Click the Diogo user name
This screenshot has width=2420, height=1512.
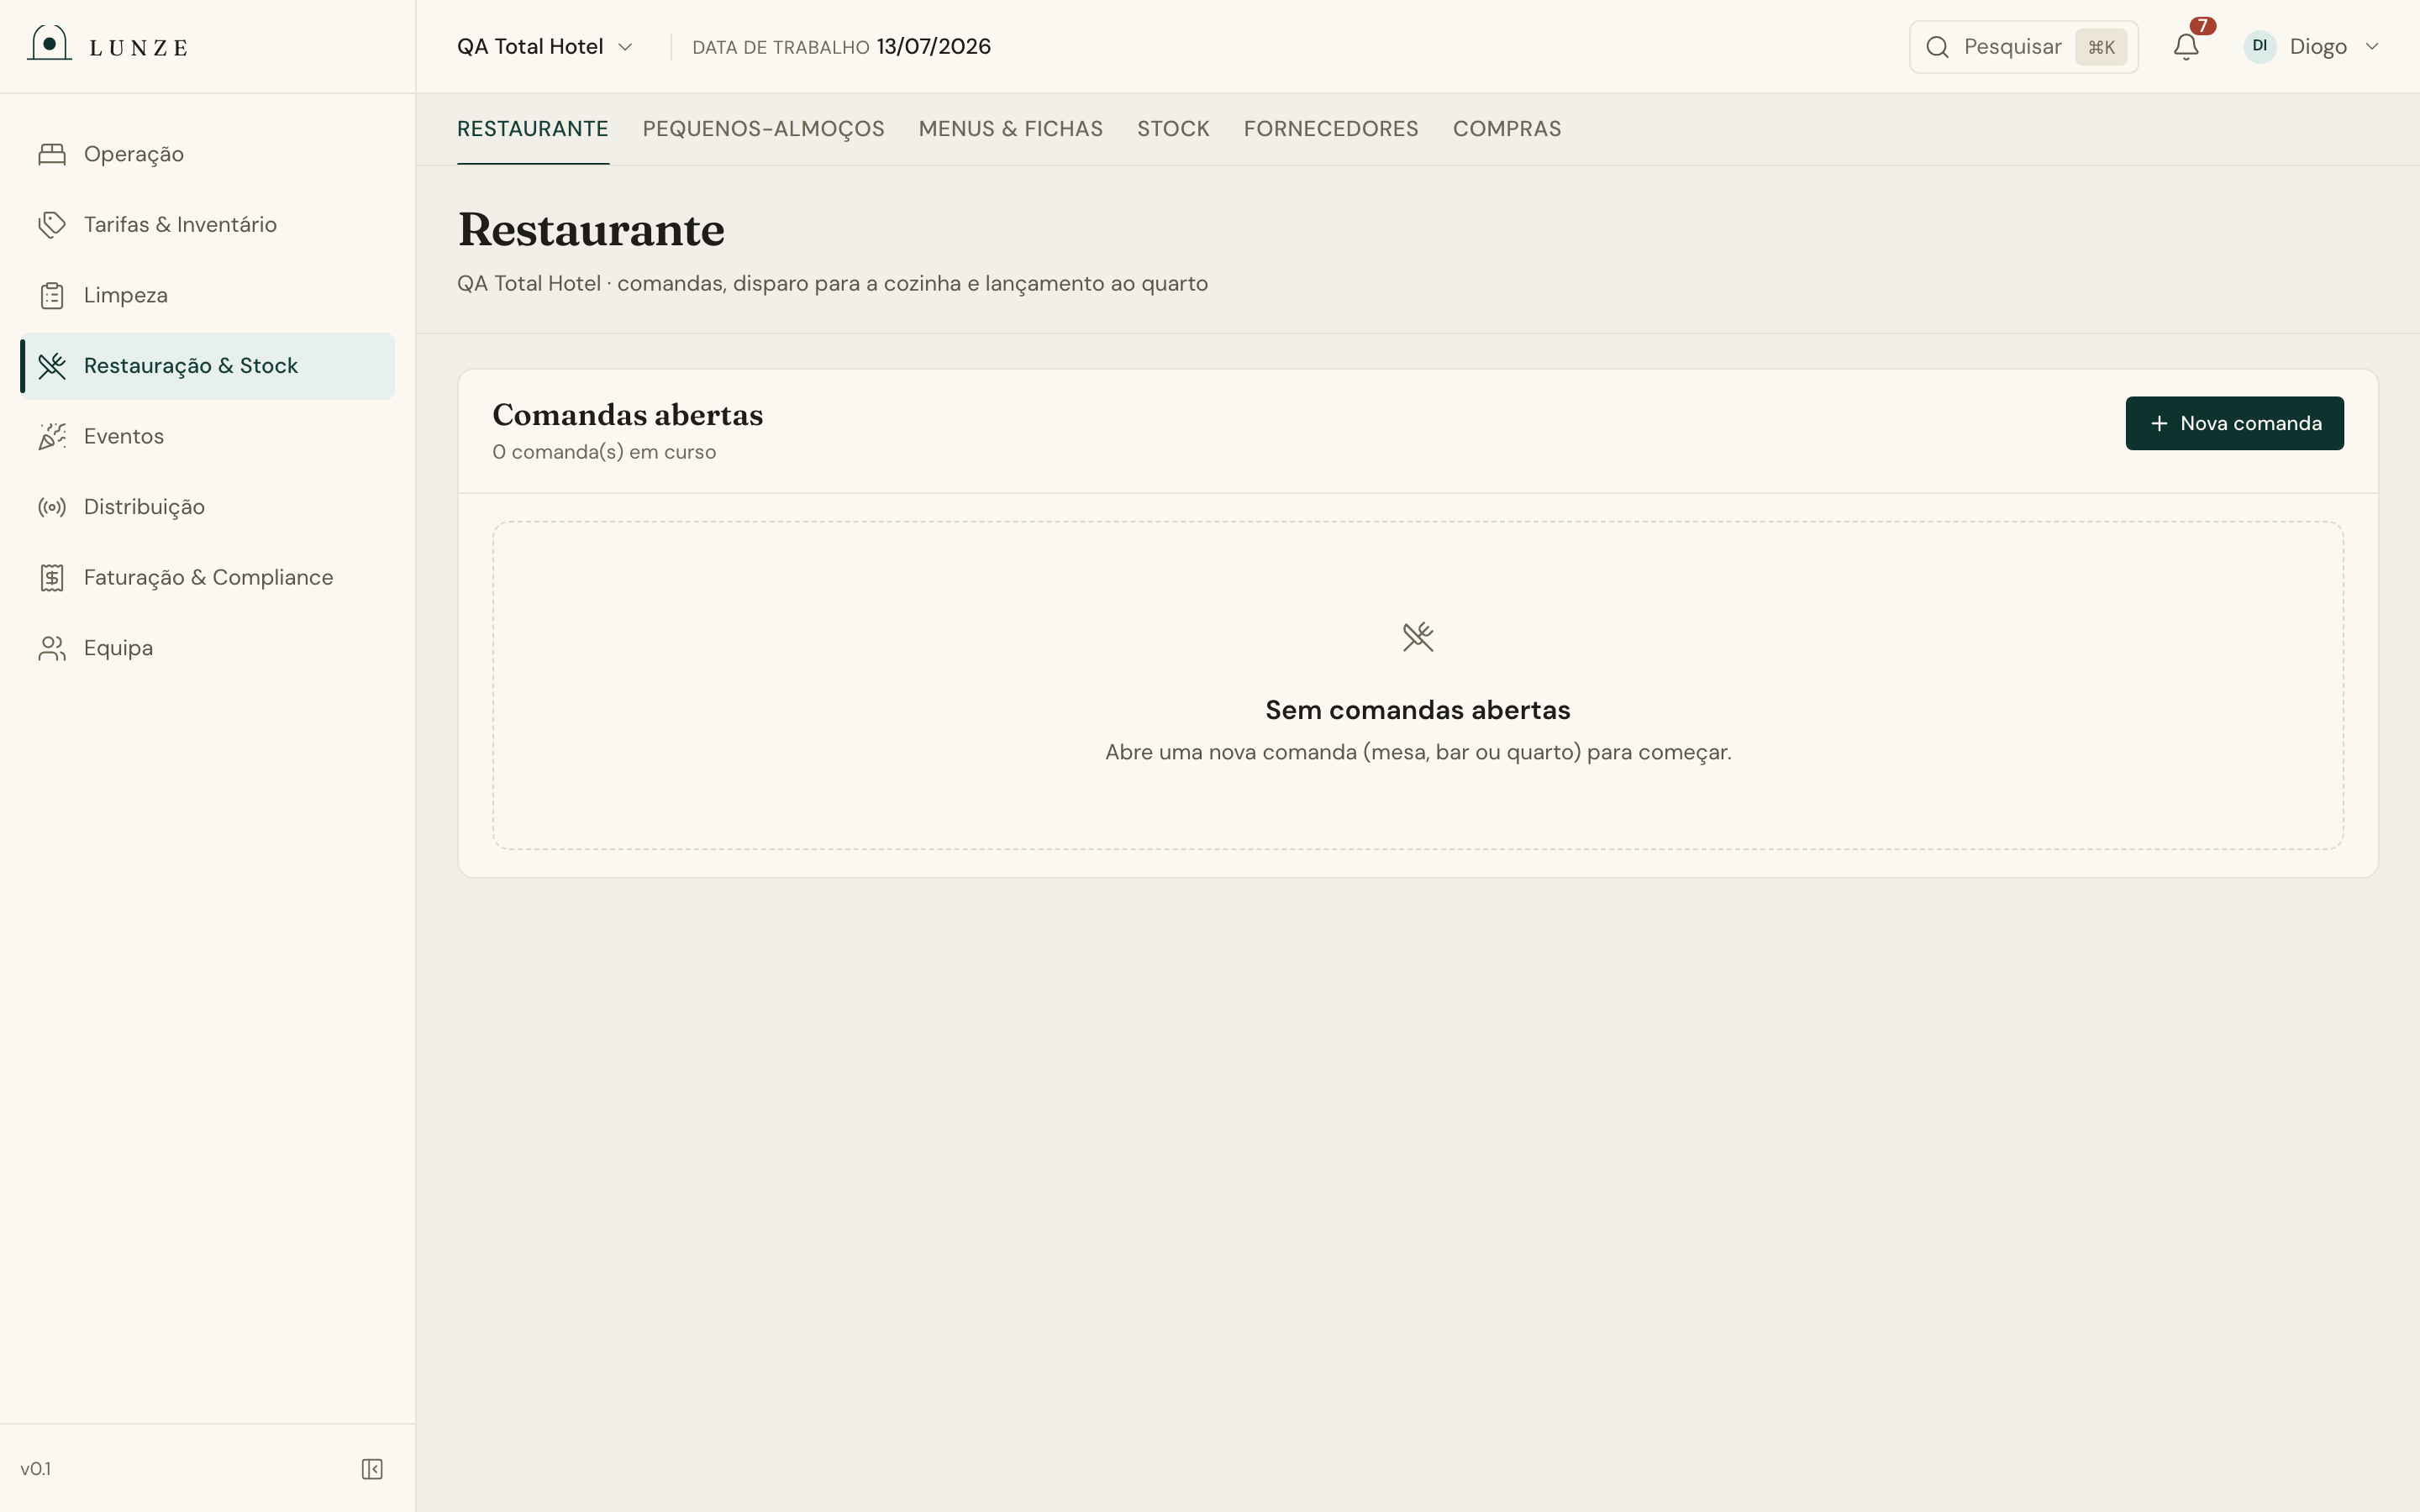click(2318, 47)
